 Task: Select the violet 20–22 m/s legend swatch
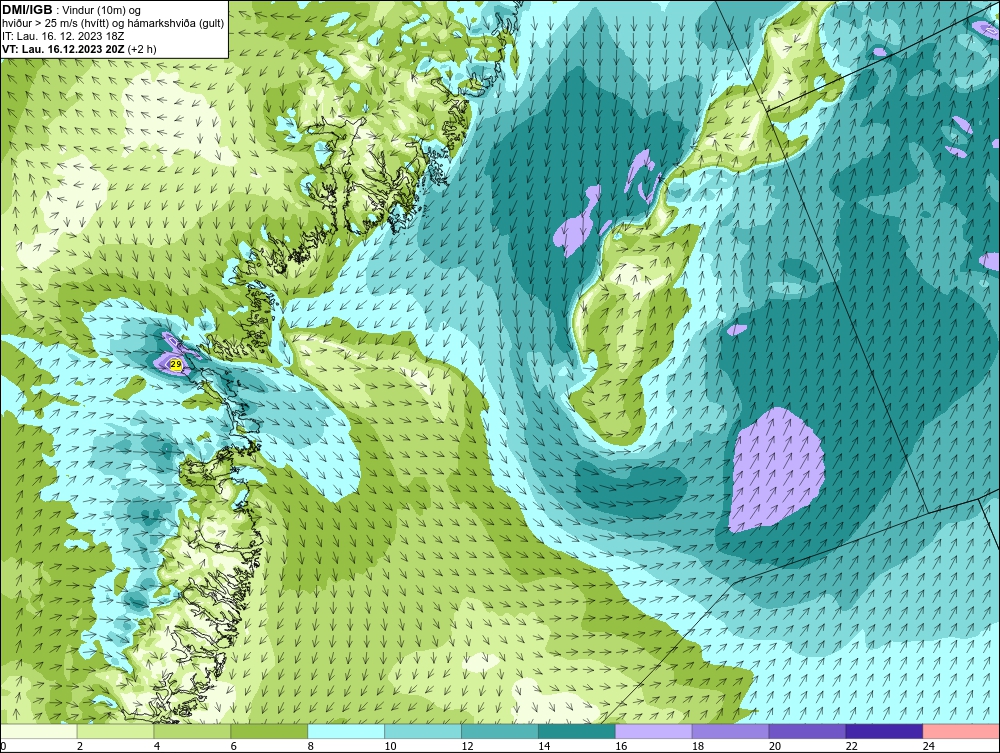pyautogui.click(x=807, y=731)
